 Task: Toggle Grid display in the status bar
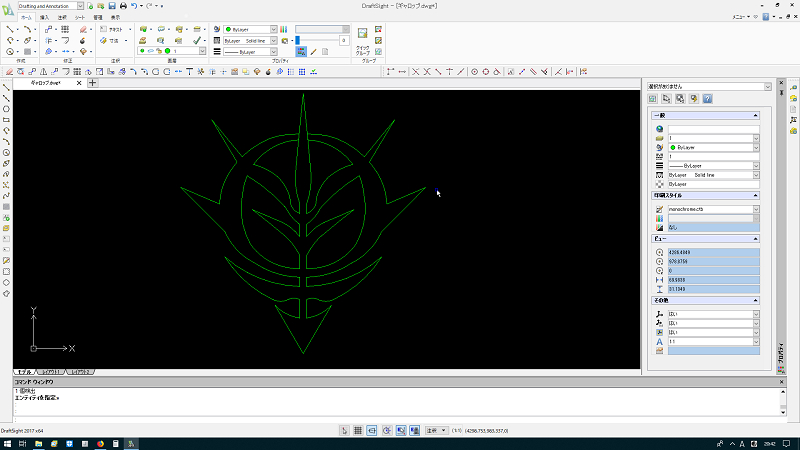pyautogui.click(x=358, y=431)
